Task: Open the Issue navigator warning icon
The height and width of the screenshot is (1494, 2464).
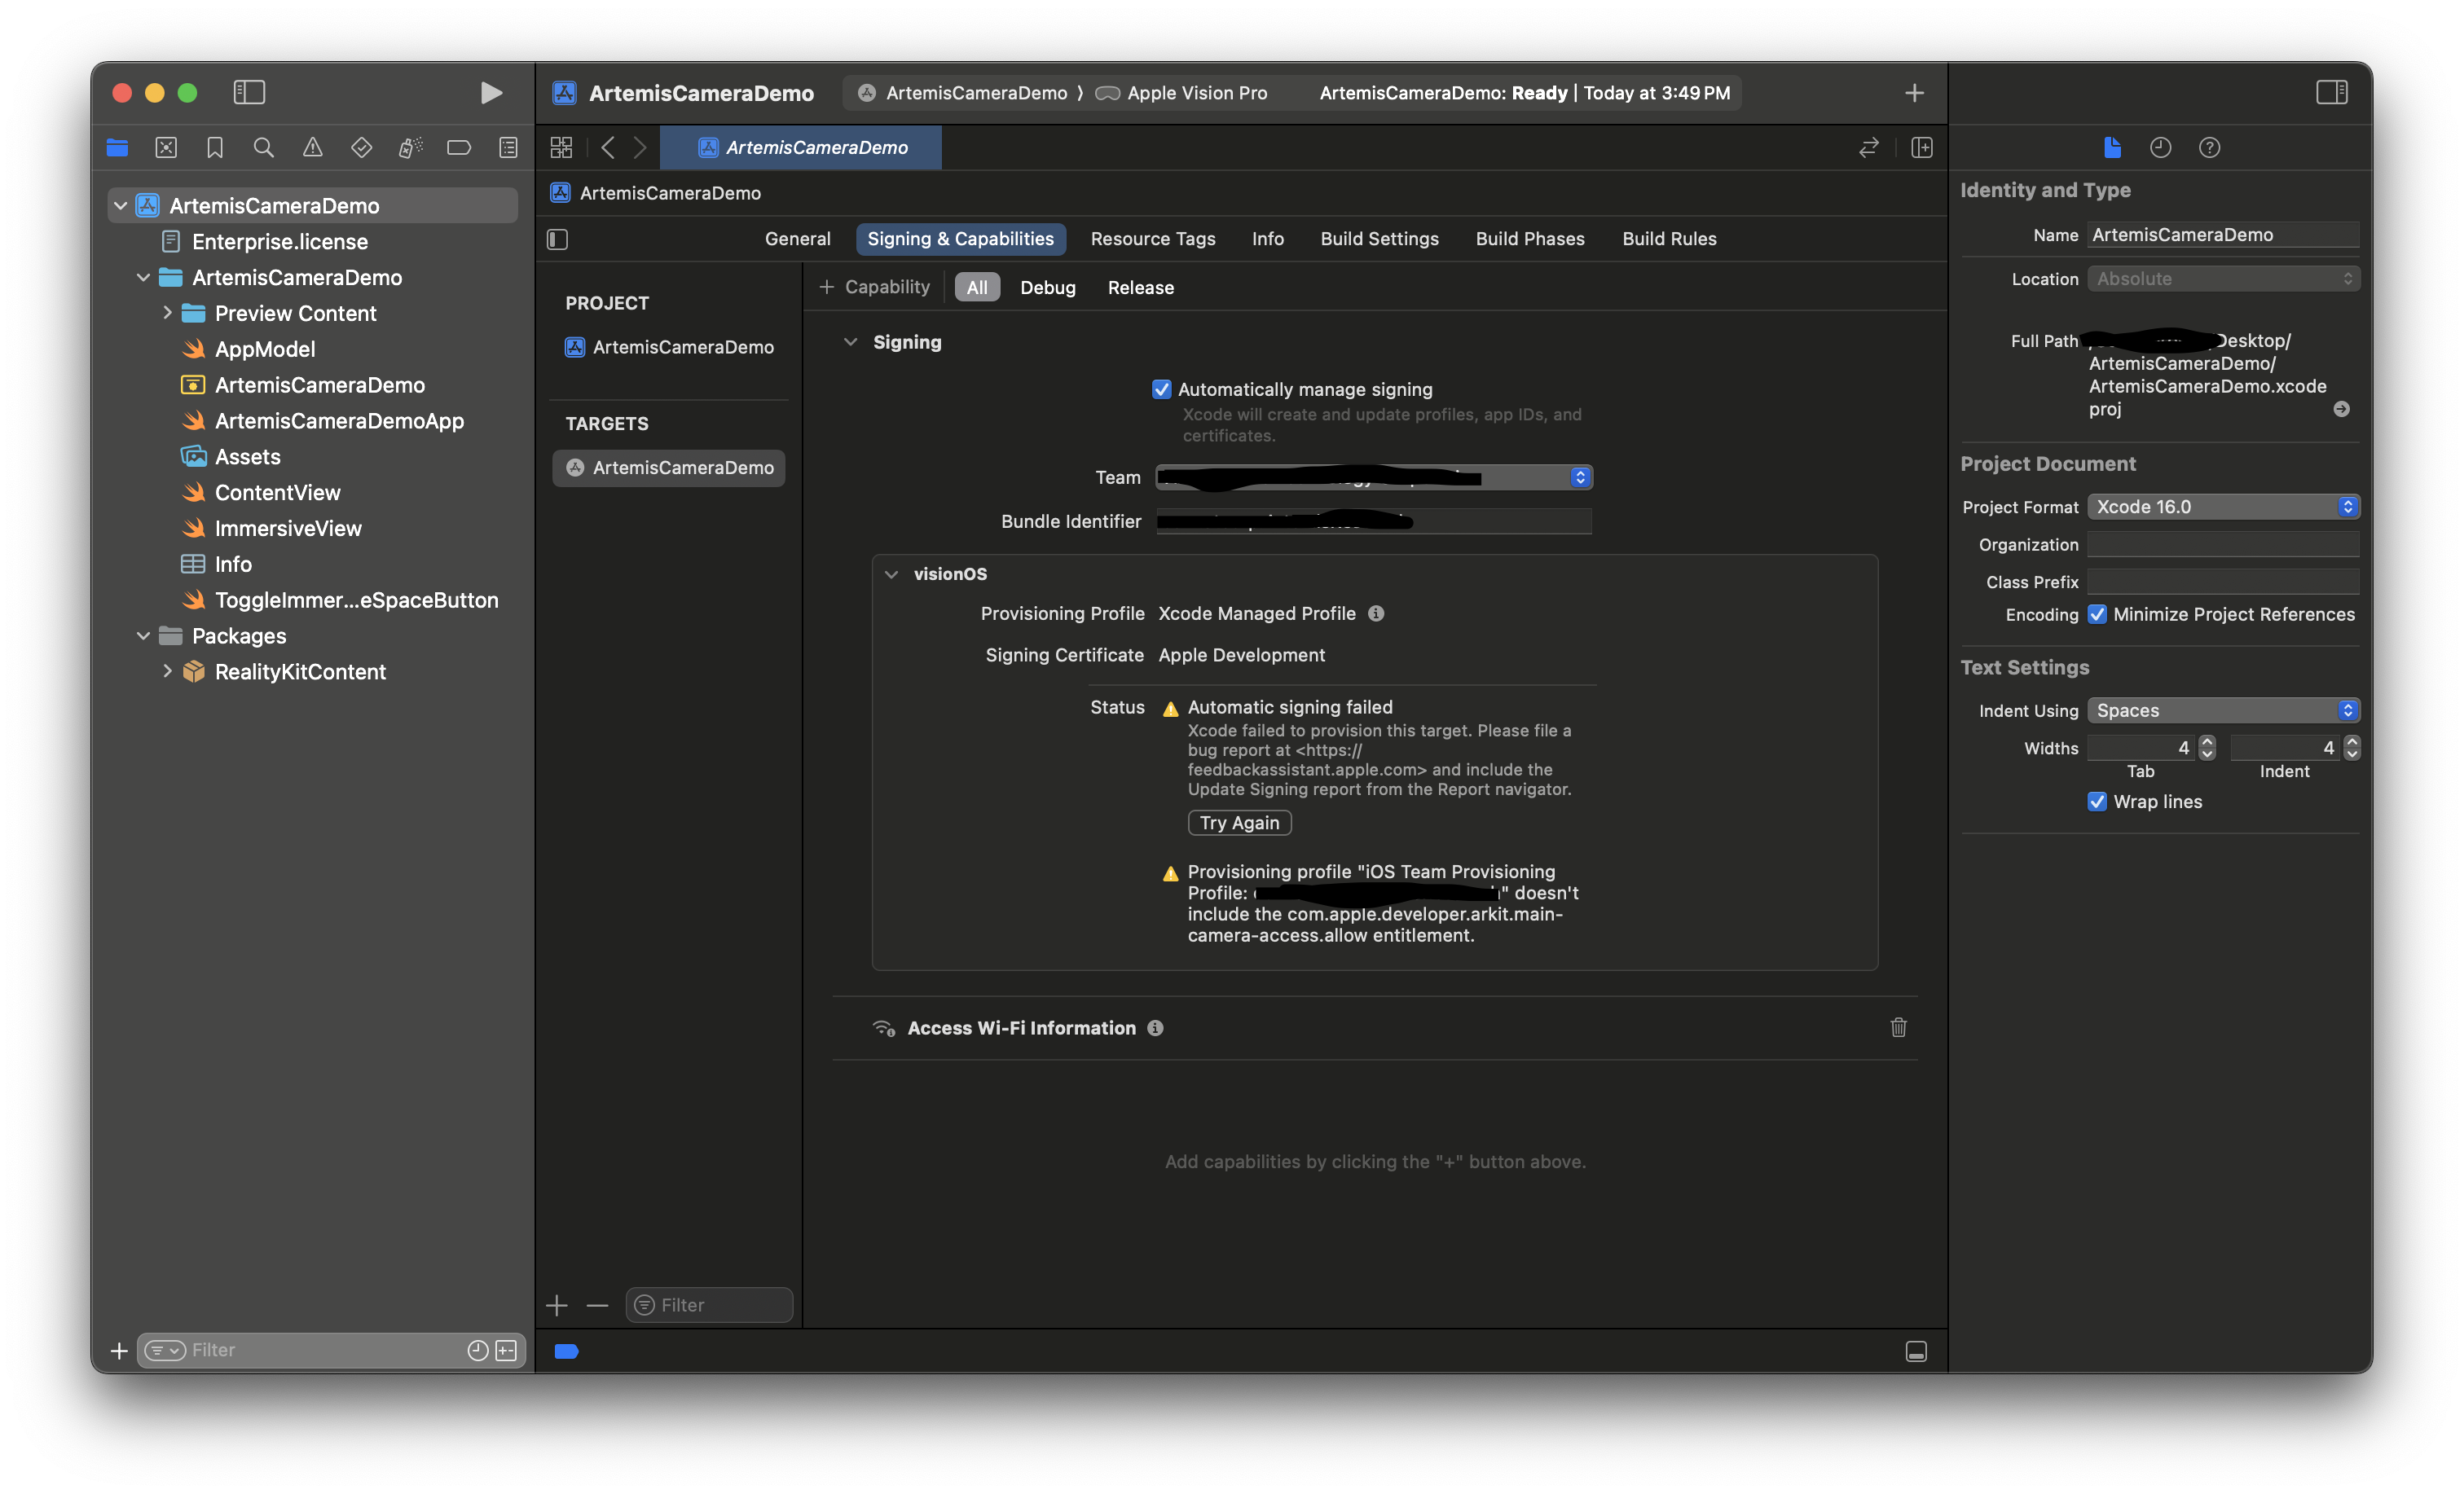Action: tap(313, 148)
